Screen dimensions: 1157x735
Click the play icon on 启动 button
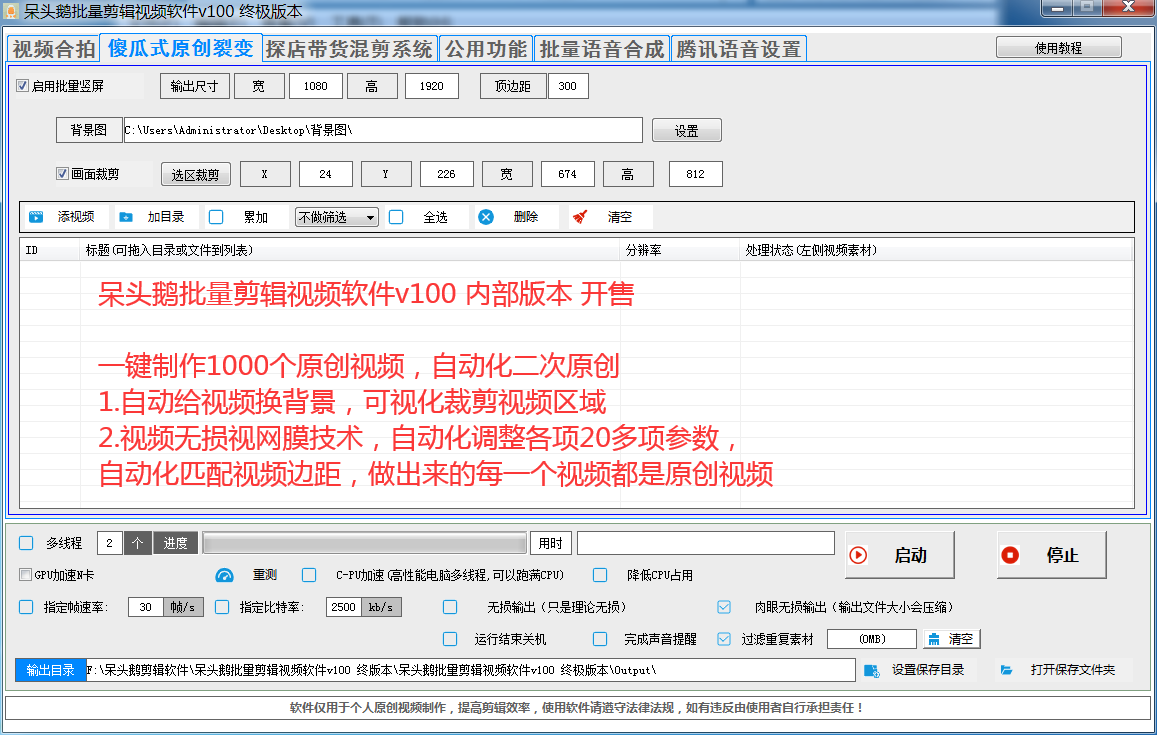pos(858,555)
